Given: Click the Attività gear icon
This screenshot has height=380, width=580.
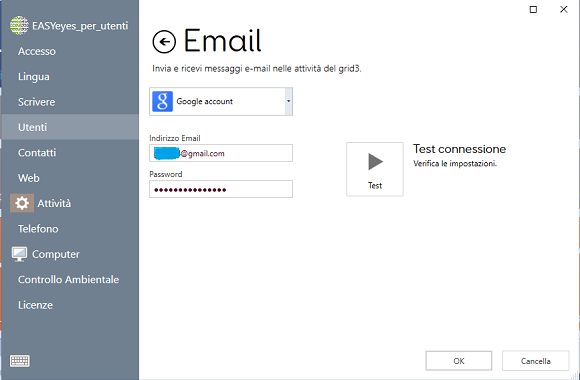Looking at the screenshot, I should tap(22, 203).
